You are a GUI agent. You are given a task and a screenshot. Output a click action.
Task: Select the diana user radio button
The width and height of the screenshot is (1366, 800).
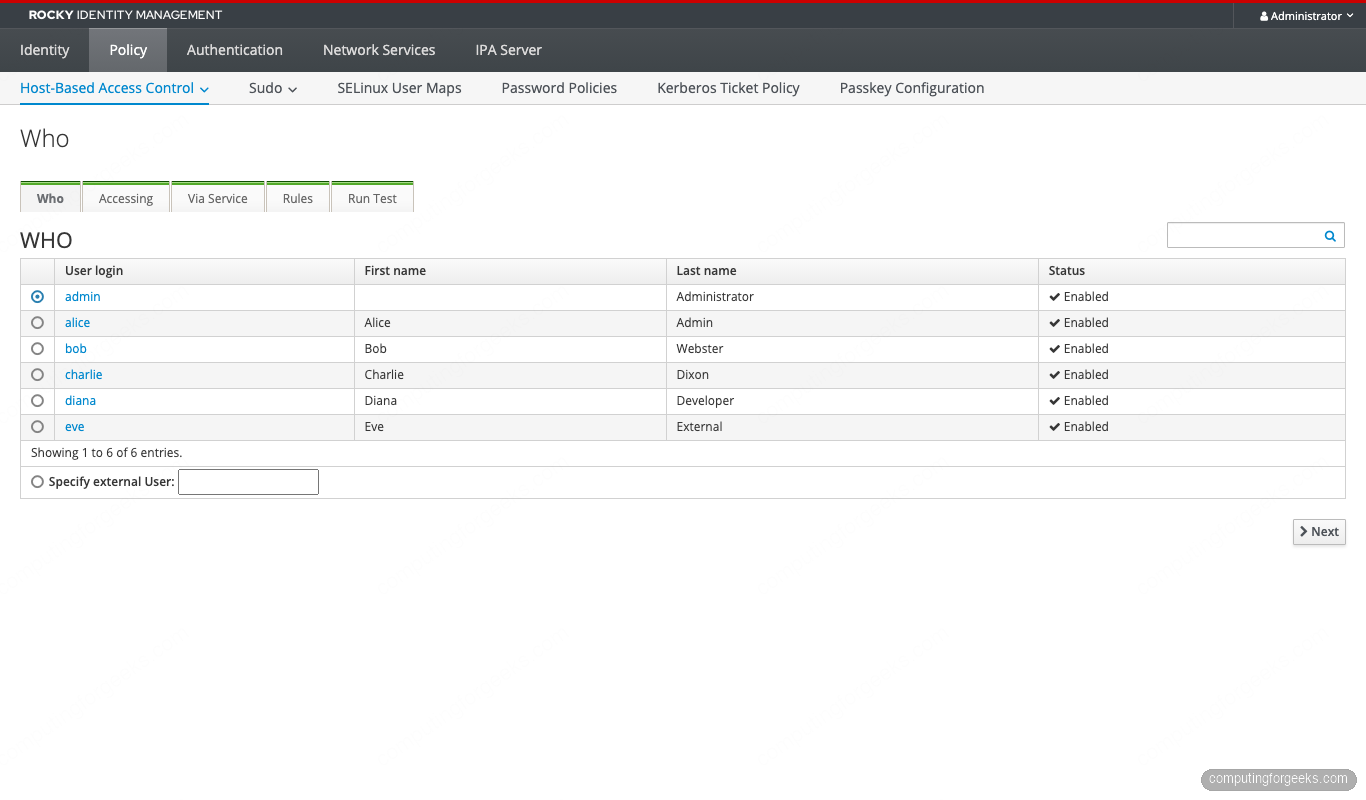click(x=38, y=401)
